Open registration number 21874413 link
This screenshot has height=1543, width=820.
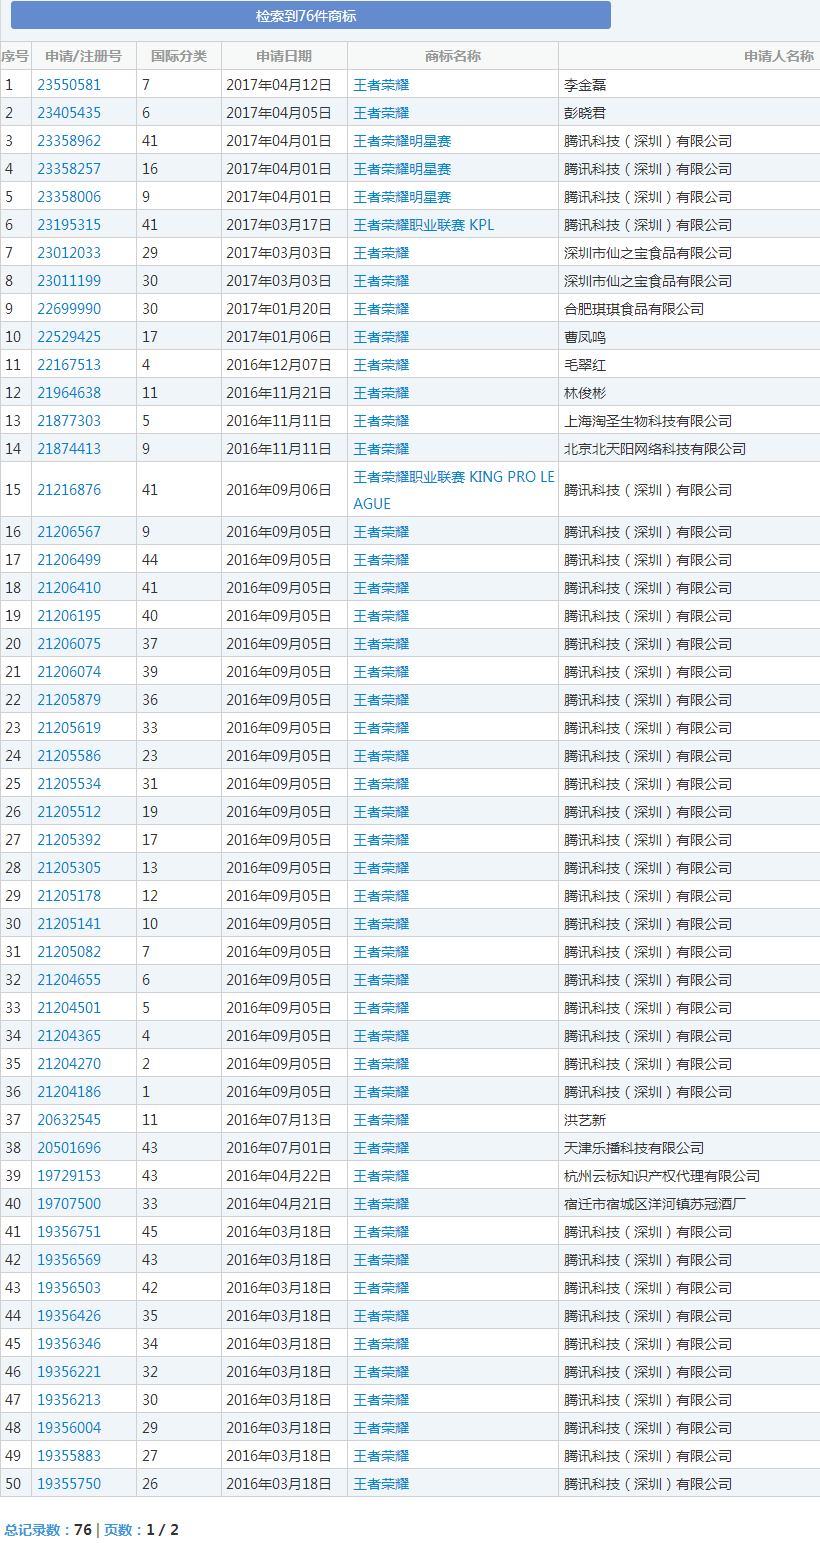tap(69, 449)
